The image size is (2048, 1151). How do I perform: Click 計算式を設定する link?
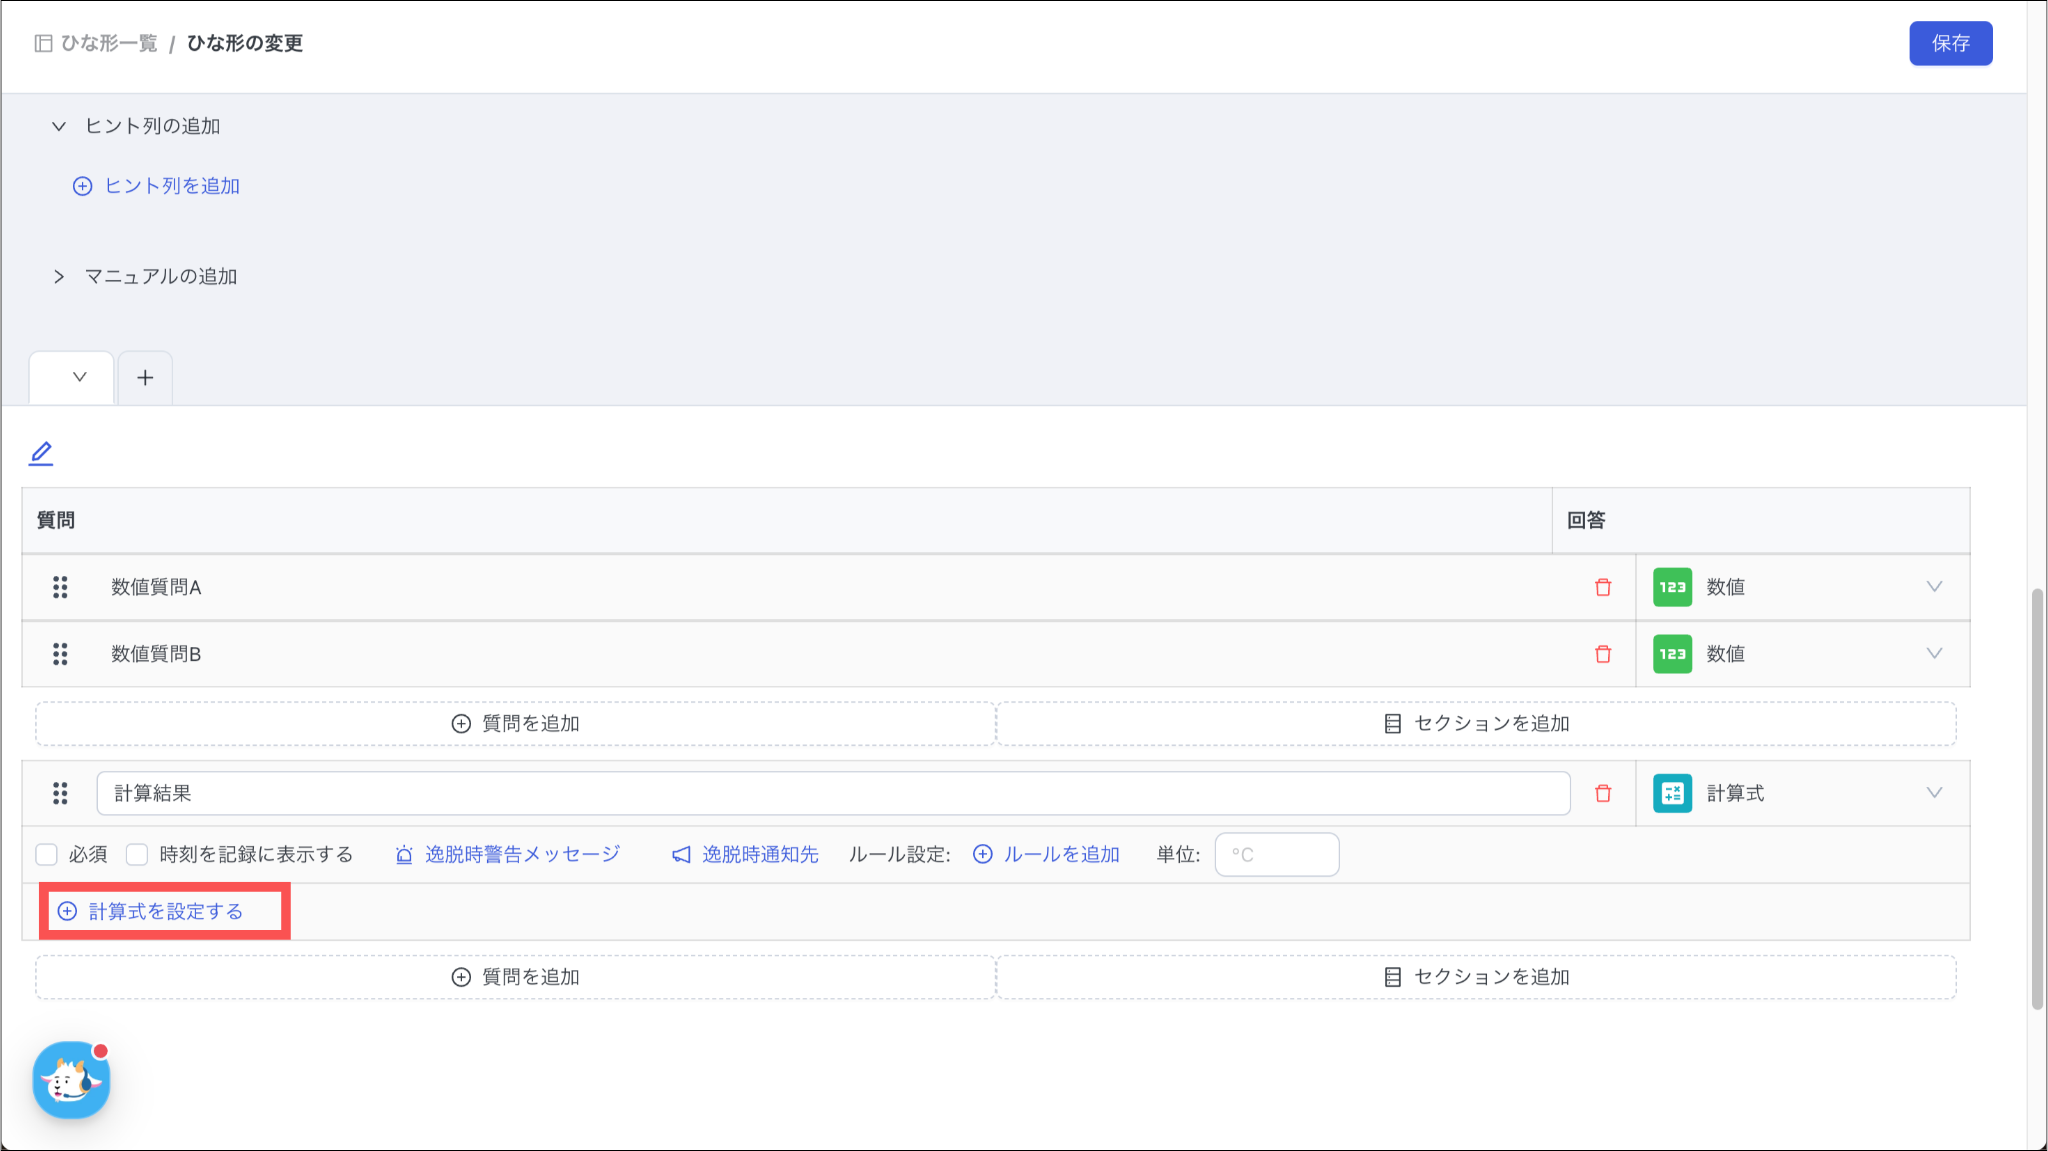click(x=165, y=911)
